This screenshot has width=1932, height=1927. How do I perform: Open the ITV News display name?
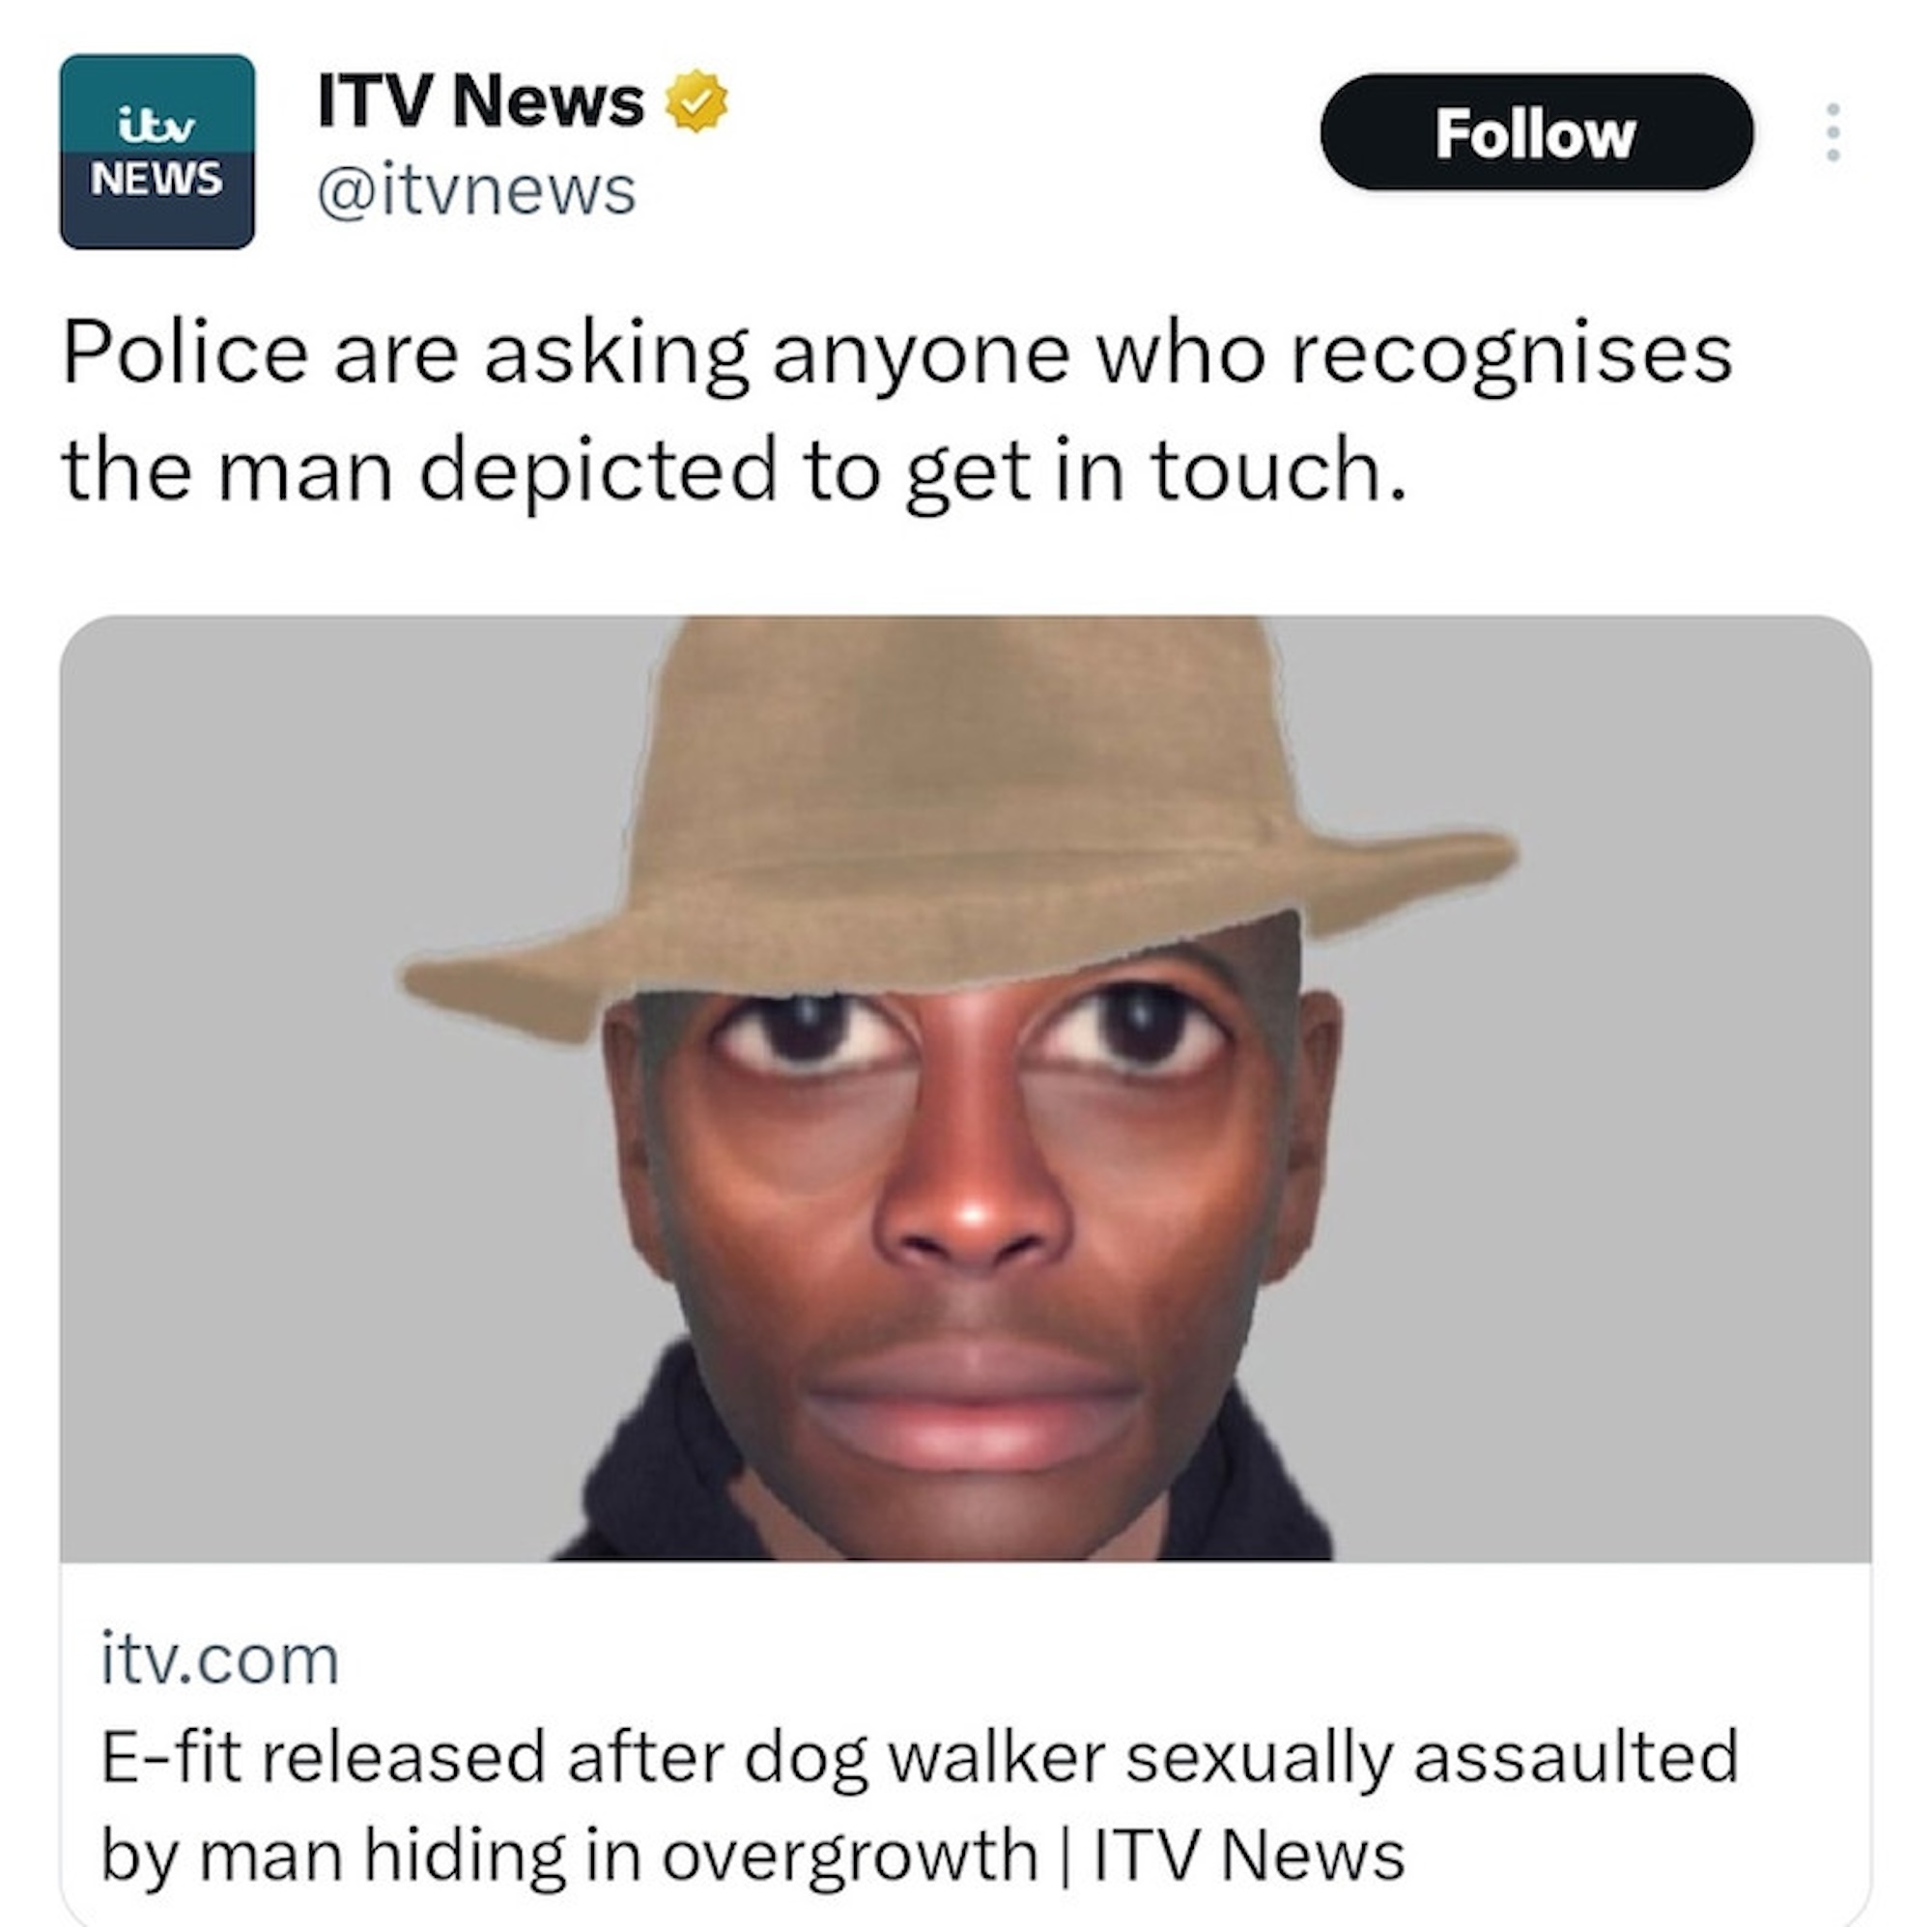[x=480, y=101]
